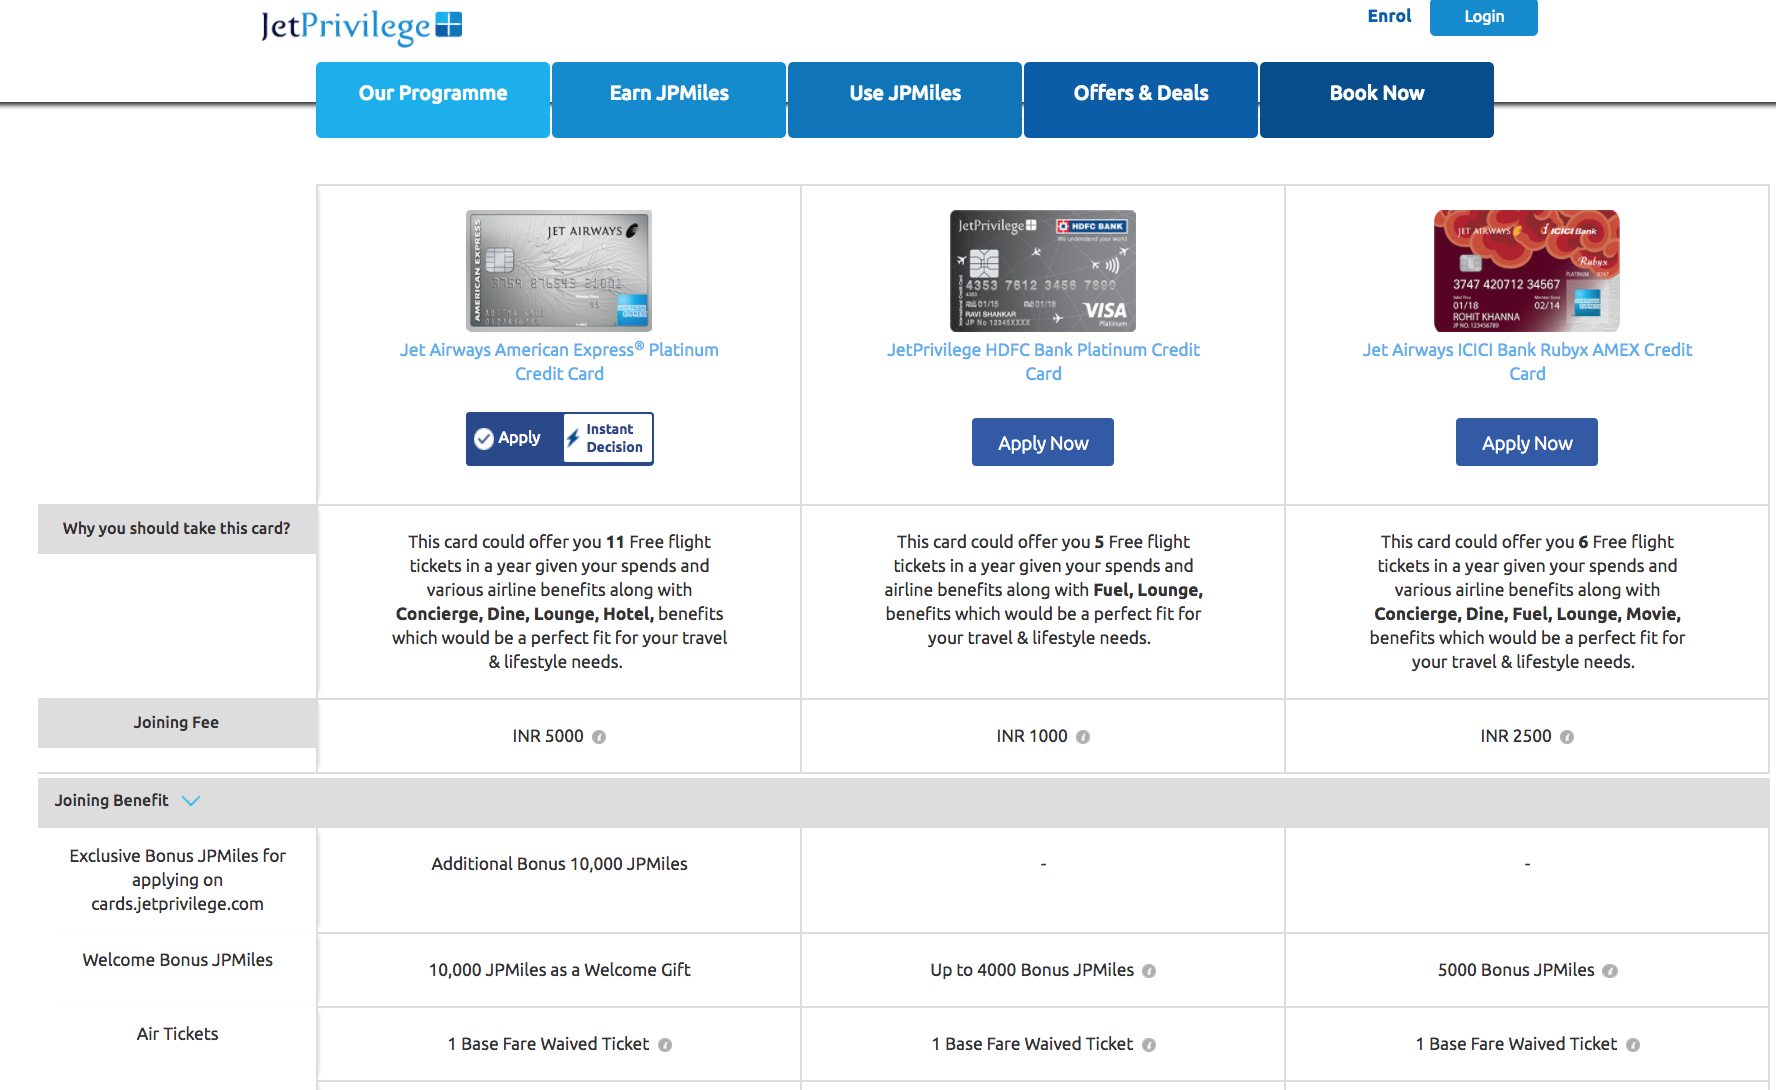Click the JetPrivilege logo
The height and width of the screenshot is (1090, 1776).
tap(361, 27)
